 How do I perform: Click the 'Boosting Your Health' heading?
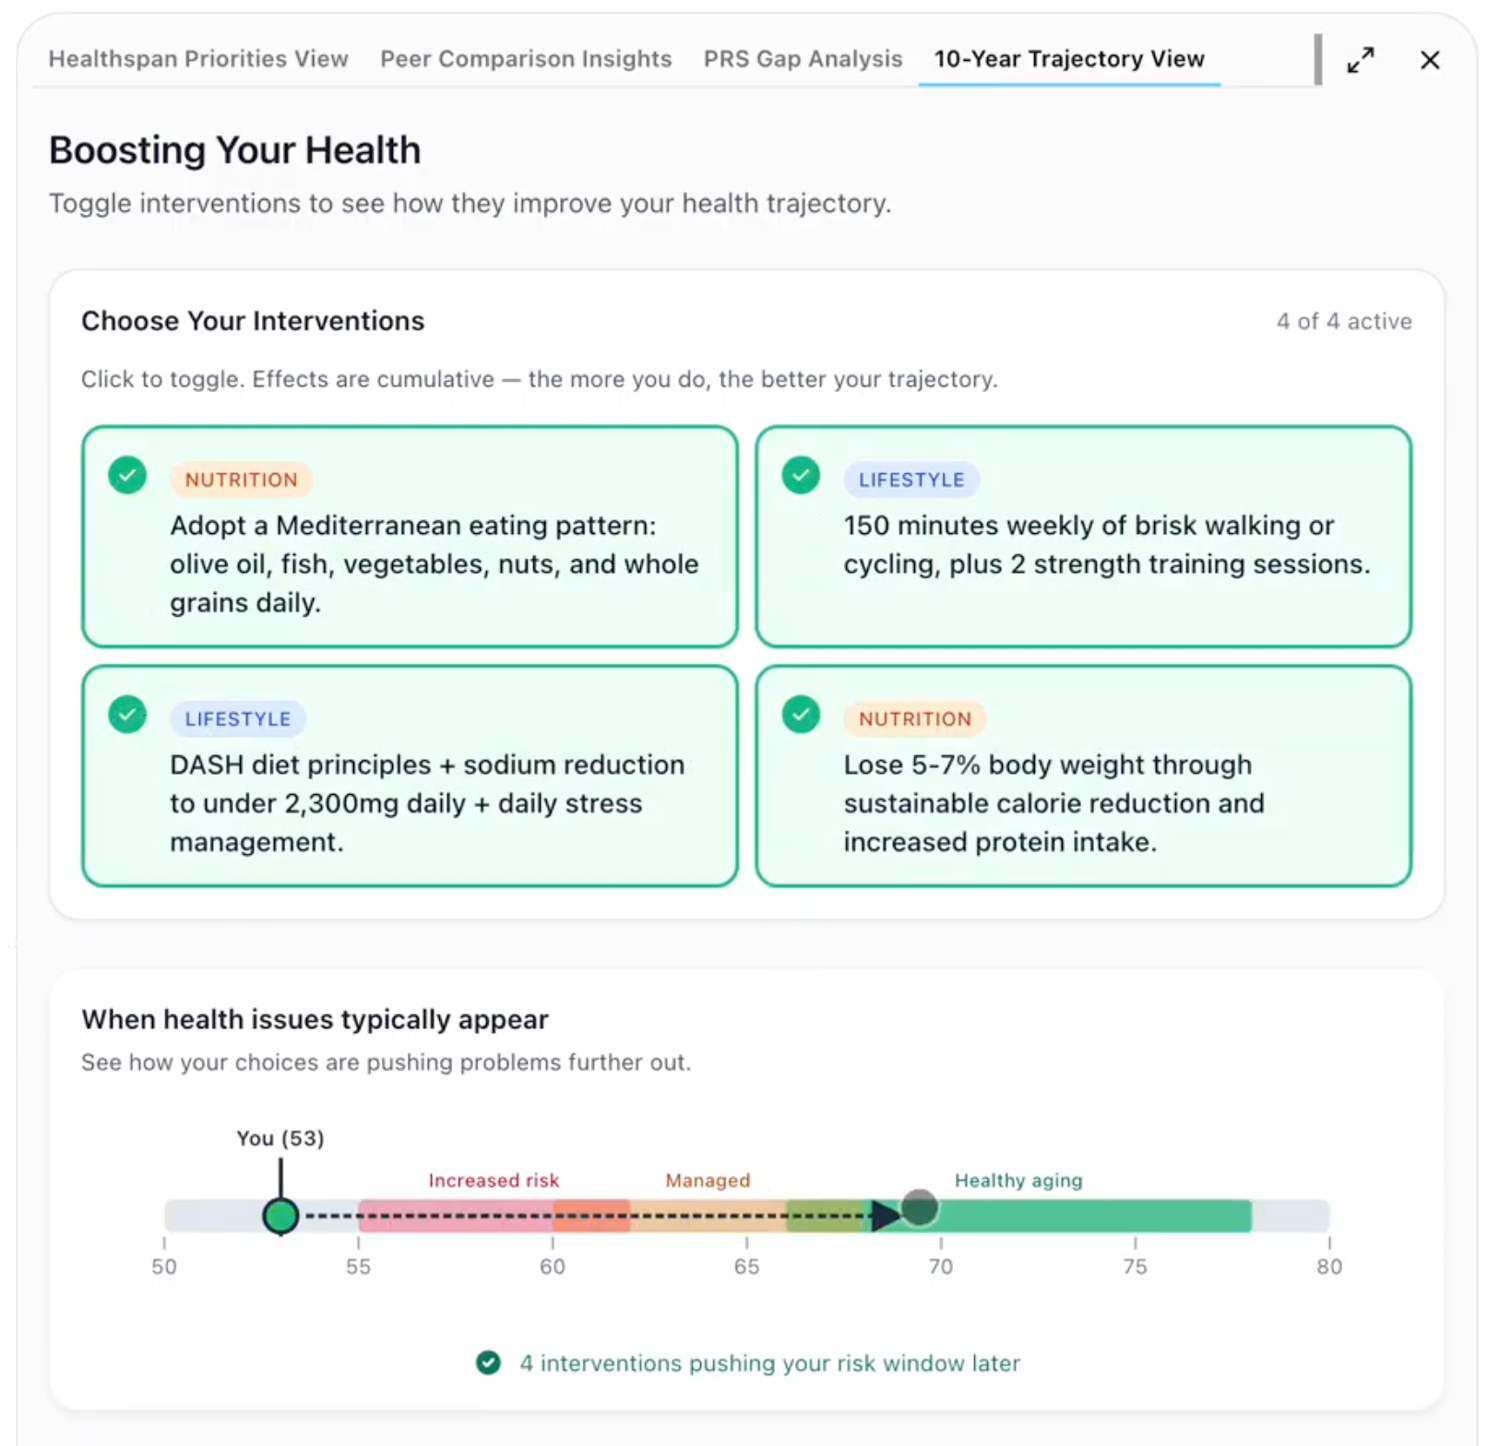(235, 150)
